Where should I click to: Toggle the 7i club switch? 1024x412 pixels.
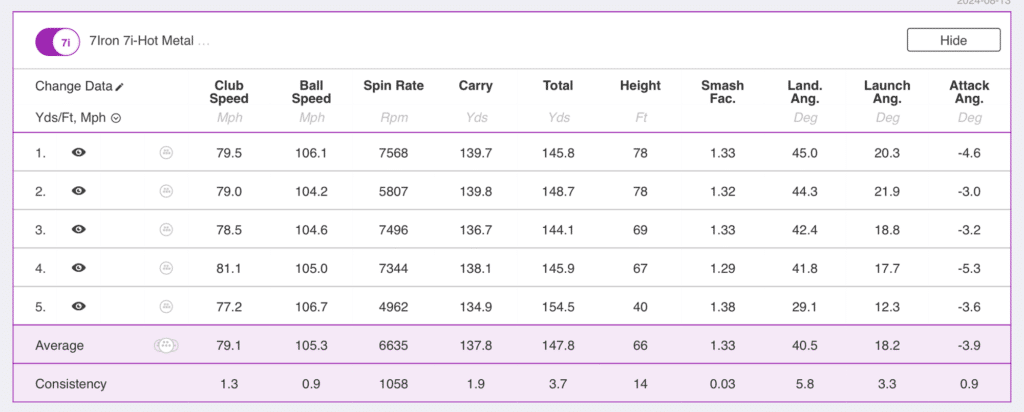point(56,42)
